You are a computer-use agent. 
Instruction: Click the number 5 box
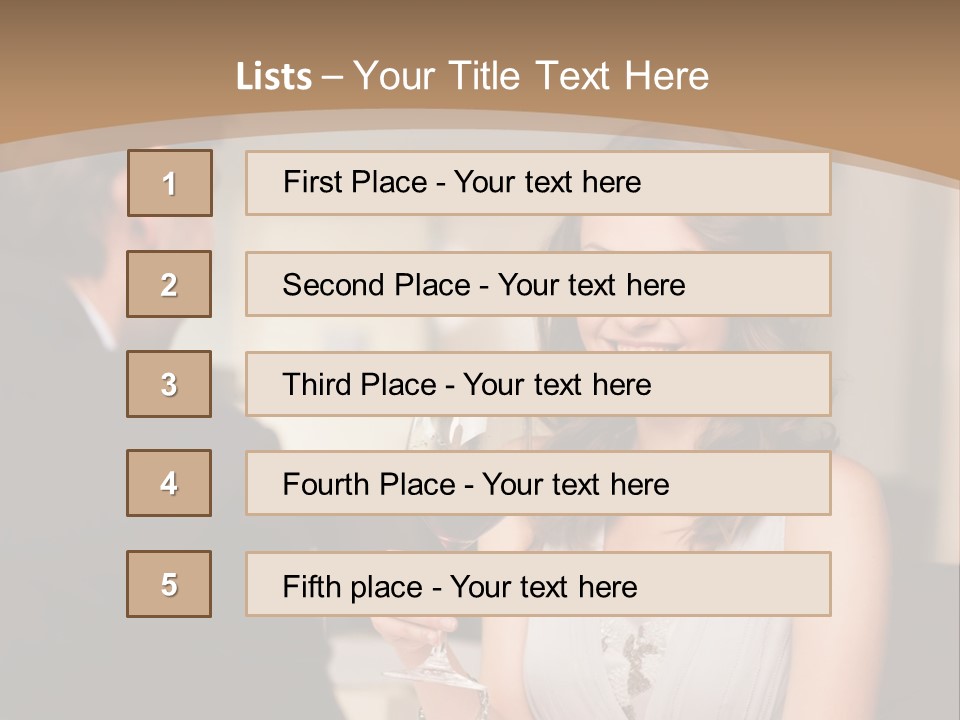(169, 584)
